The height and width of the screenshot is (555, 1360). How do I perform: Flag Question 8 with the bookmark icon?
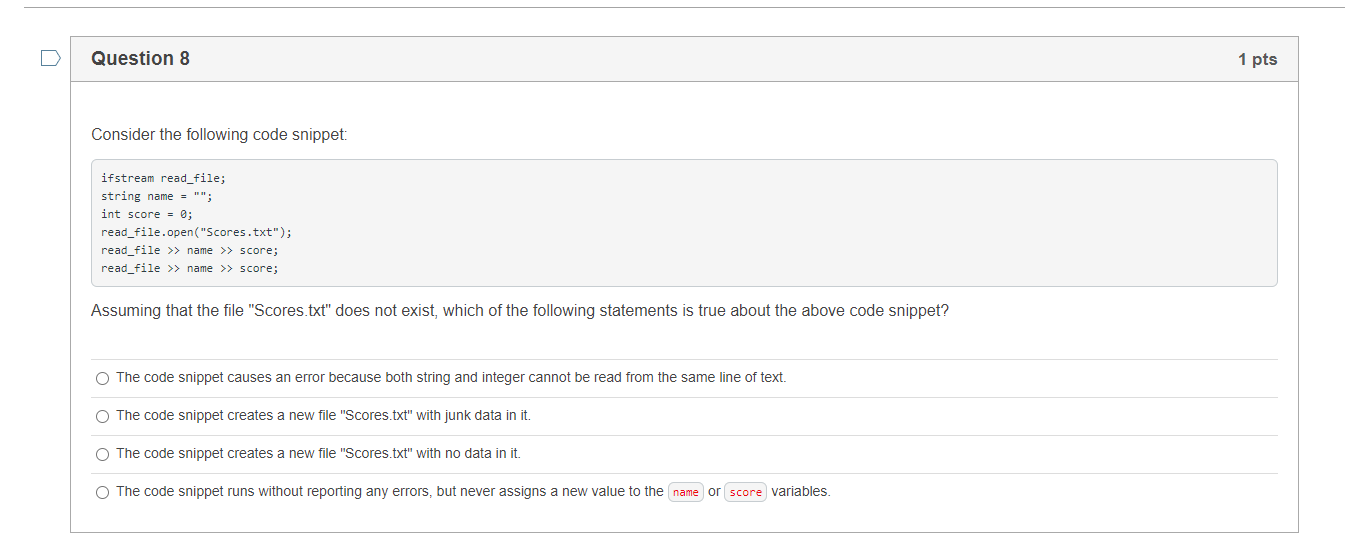tap(50, 59)
